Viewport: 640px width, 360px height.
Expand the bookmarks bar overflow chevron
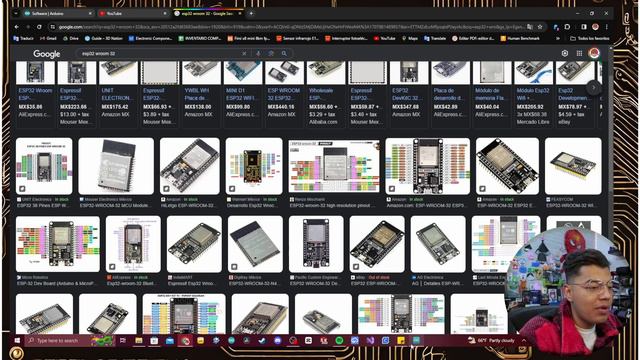tap(558, 38)
